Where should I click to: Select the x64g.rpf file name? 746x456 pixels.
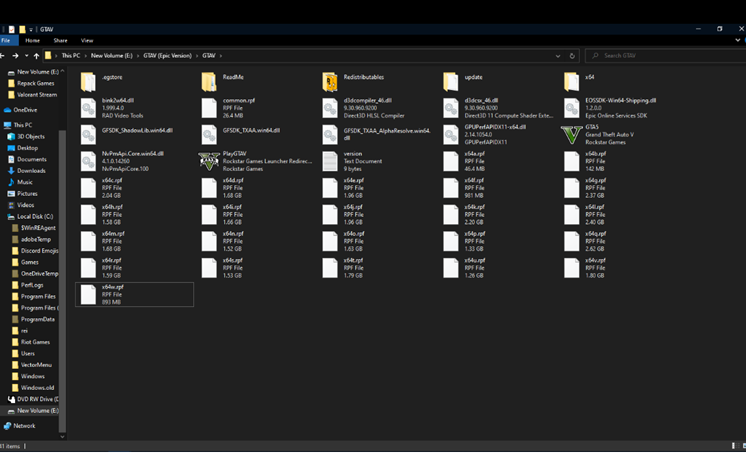coord(595,180)
